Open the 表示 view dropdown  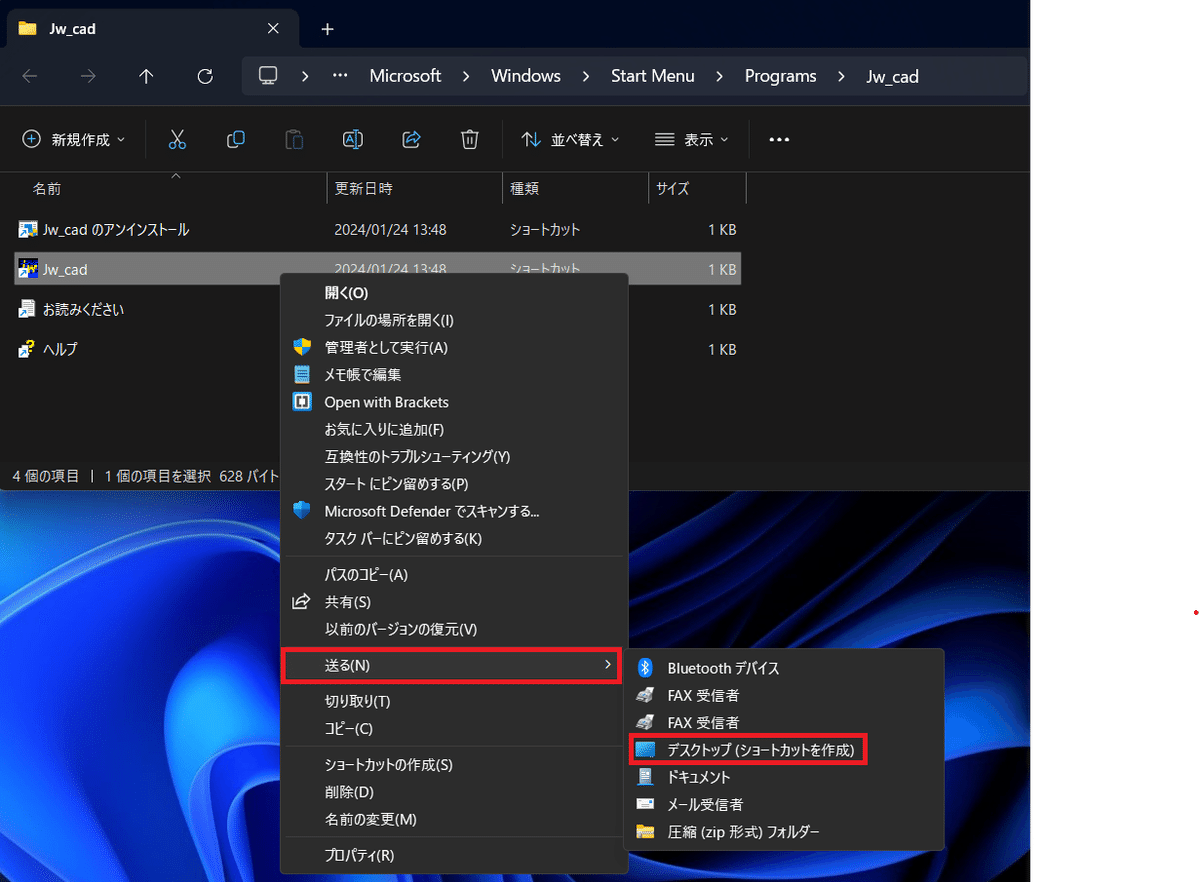692,140
